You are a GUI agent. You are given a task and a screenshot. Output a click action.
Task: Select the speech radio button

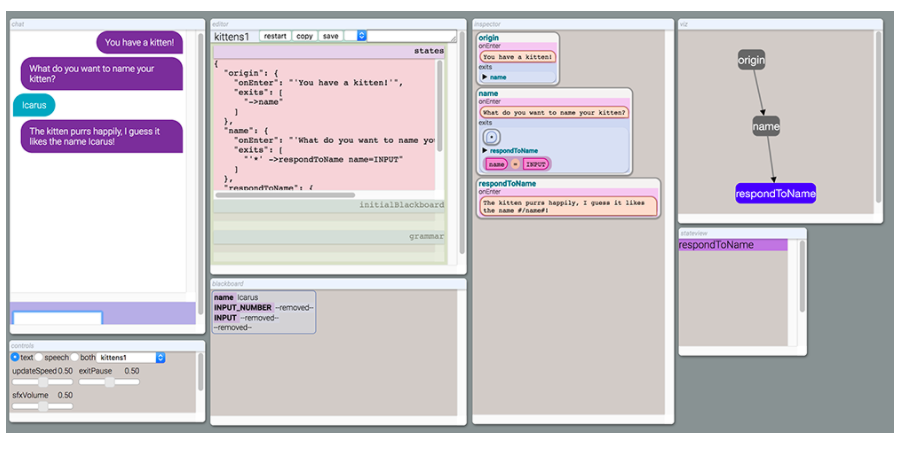pos(39,357)
